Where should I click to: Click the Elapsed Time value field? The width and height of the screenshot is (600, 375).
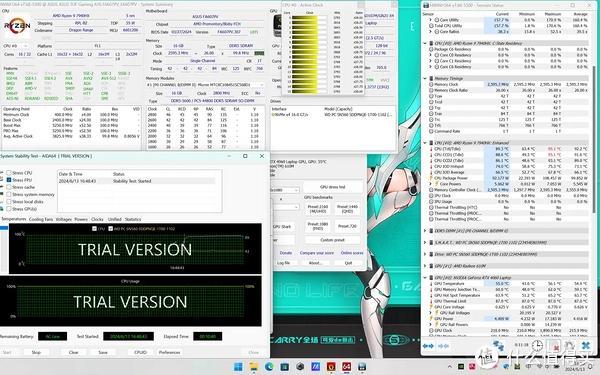207,336
